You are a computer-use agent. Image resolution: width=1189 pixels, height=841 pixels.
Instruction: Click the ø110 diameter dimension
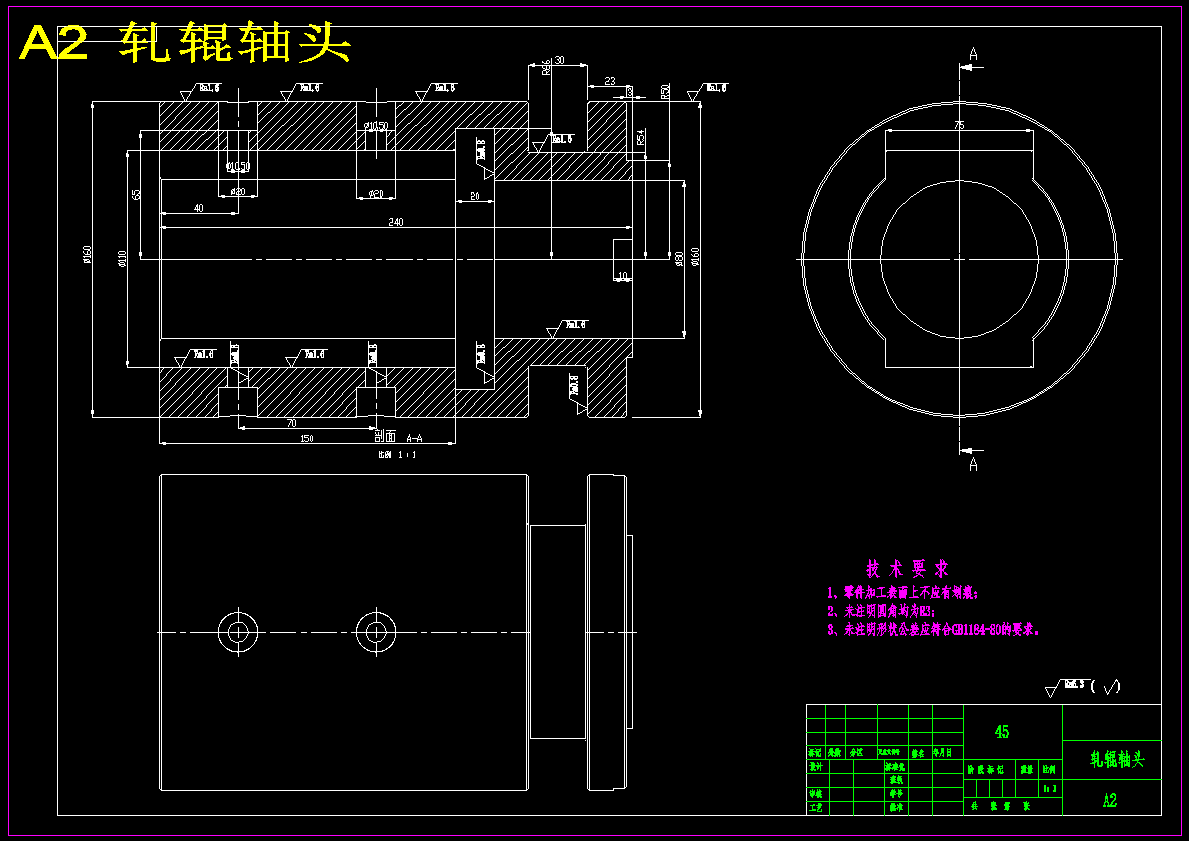tap(121, 259)
